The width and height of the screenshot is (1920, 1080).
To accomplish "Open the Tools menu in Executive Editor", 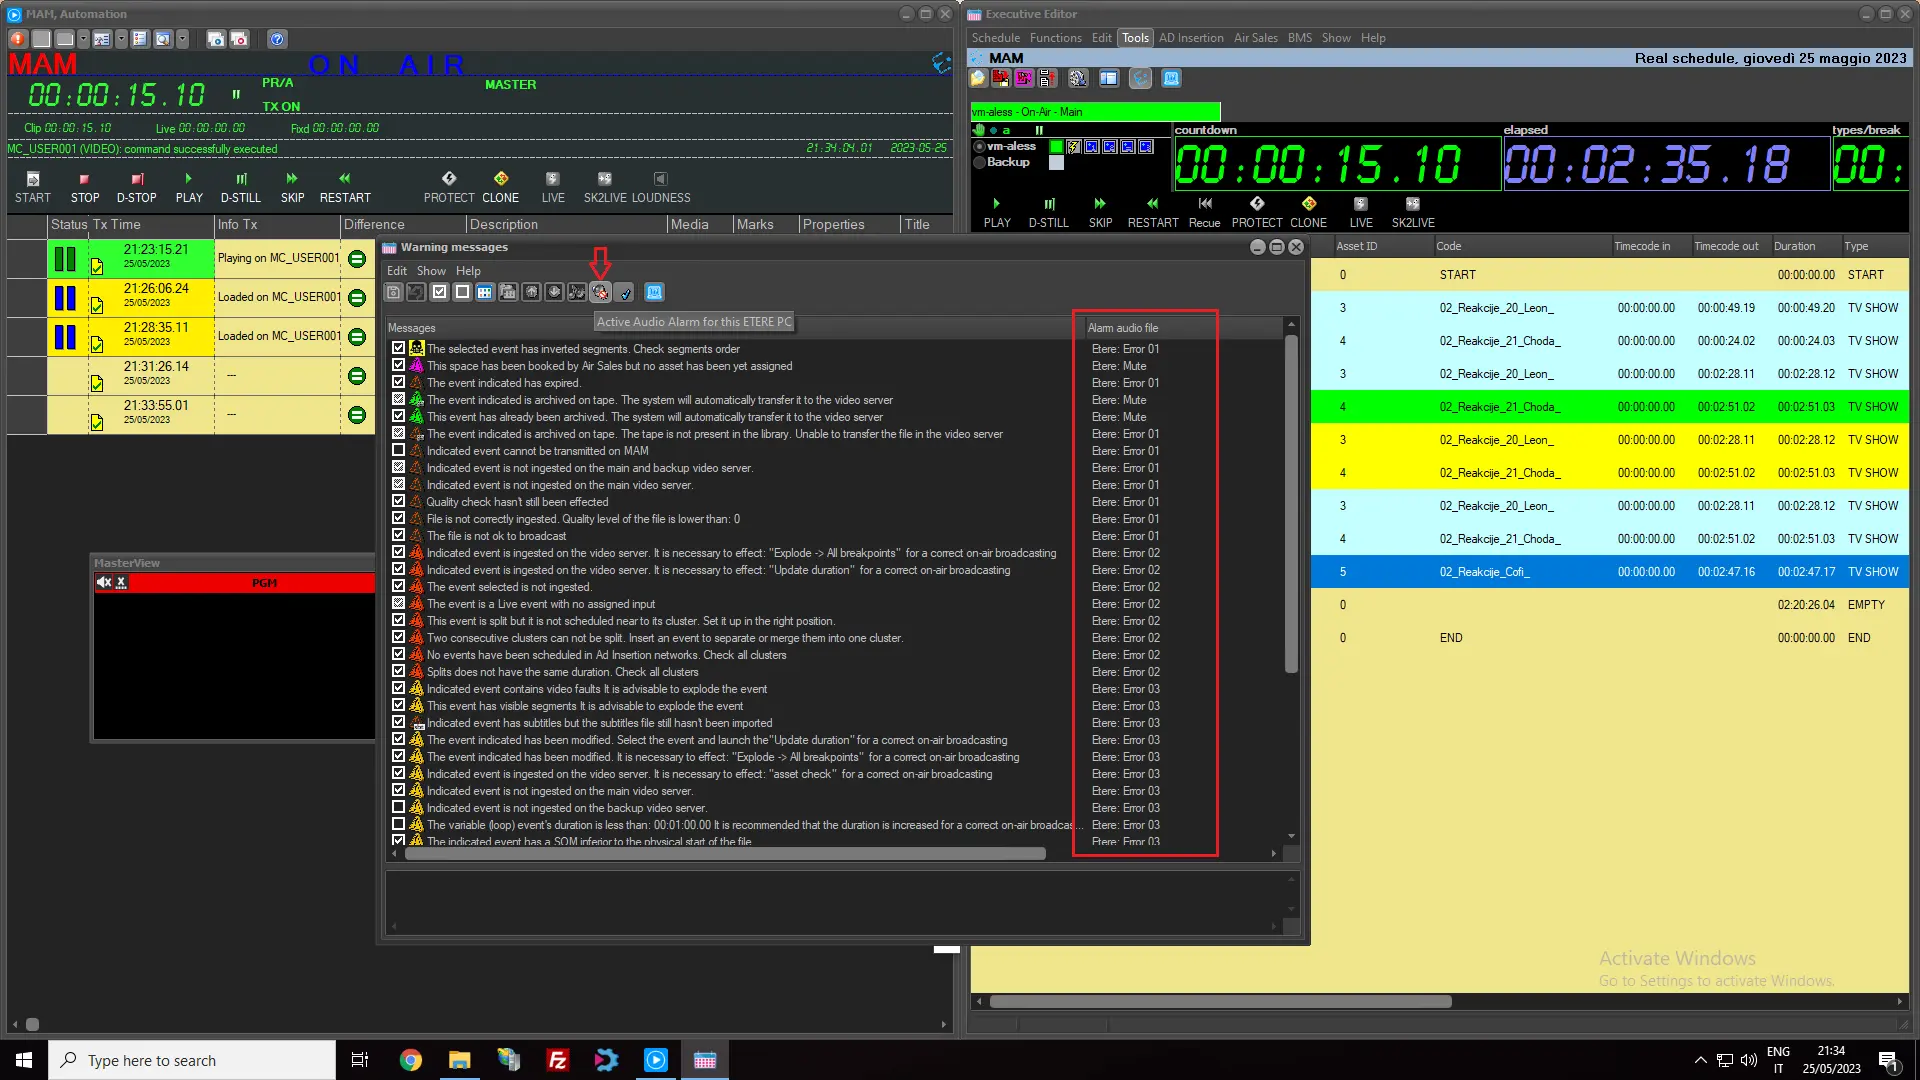I will 1135,38.
